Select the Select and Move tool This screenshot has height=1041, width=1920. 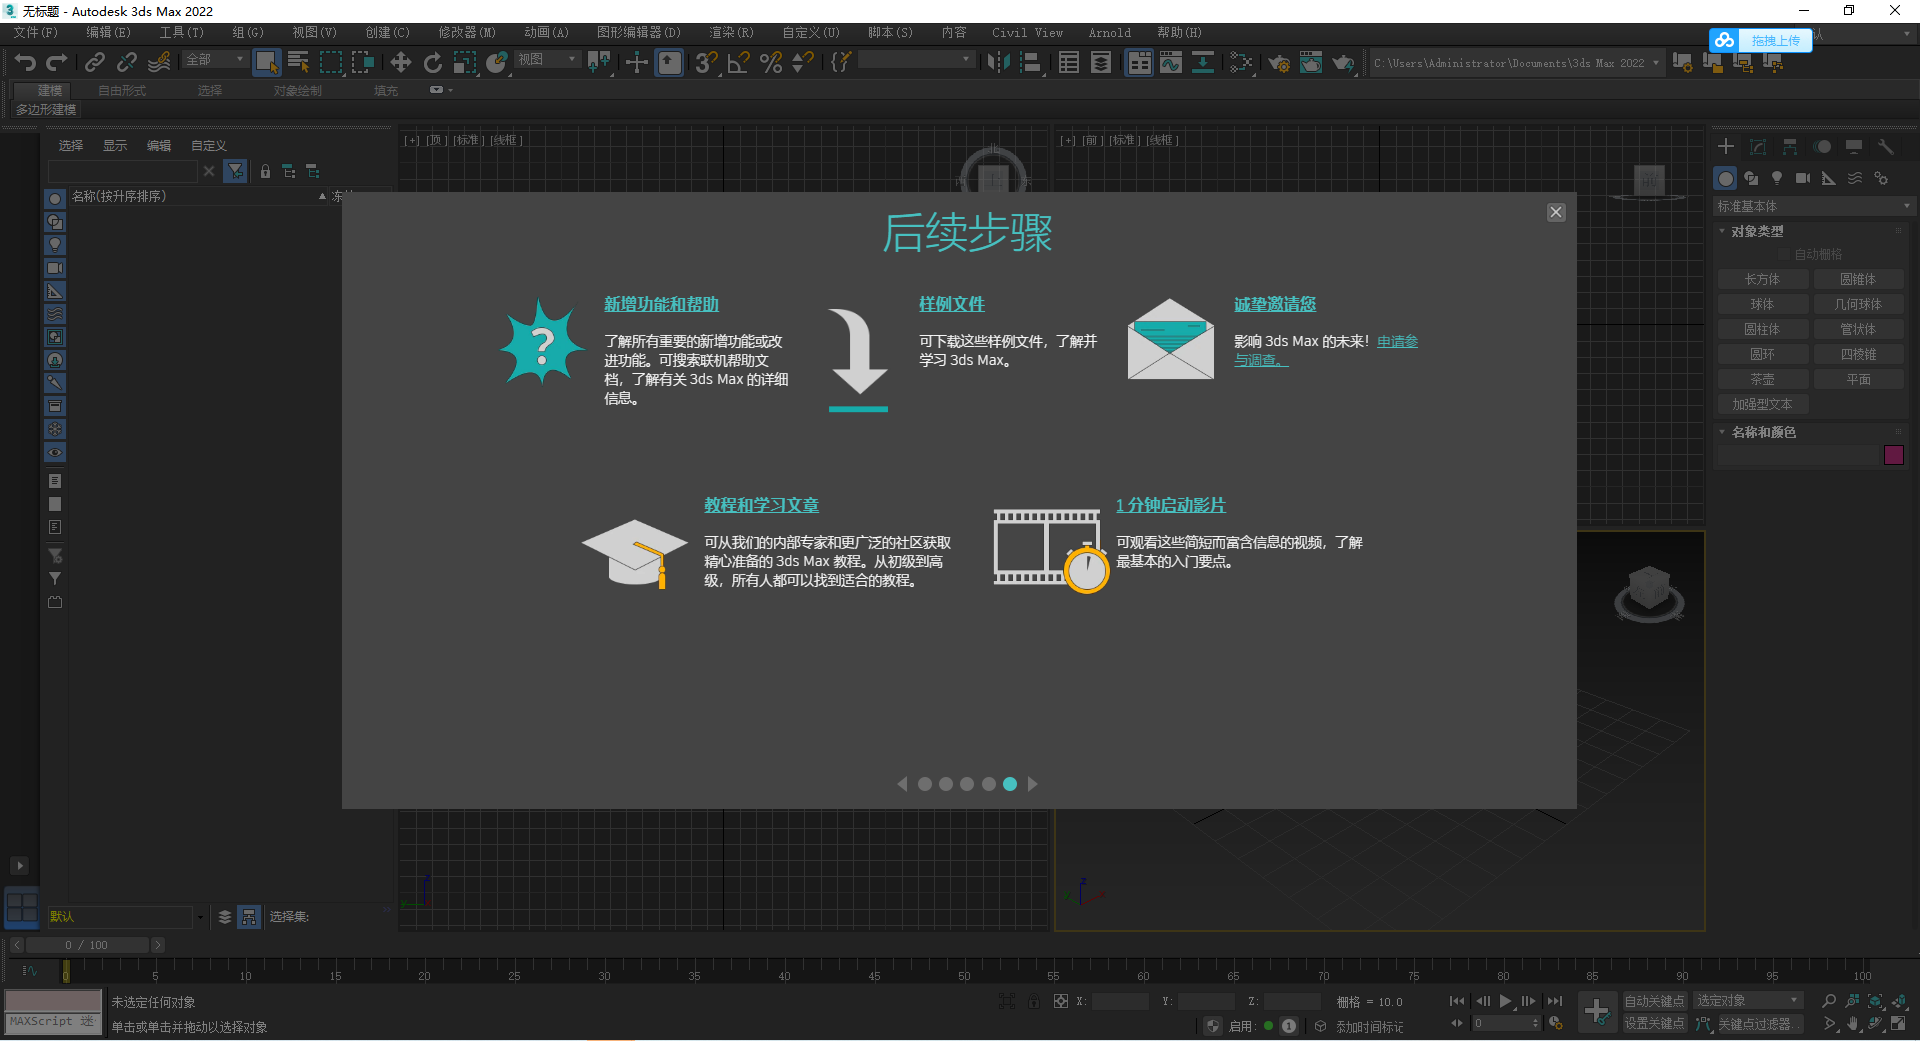401,62
